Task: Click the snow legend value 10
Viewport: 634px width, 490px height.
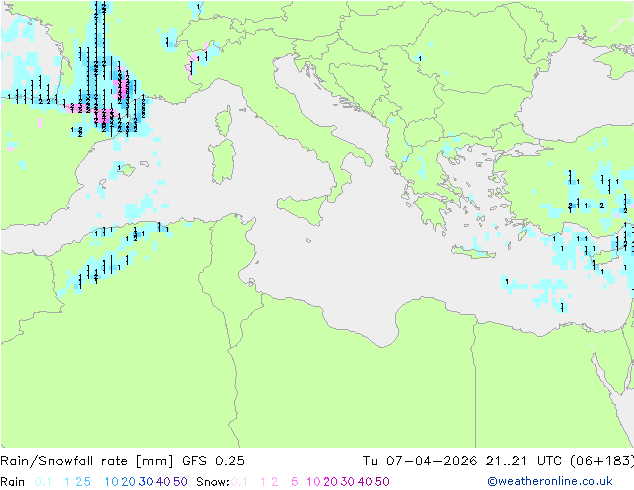Action: (x=313, y=482)
